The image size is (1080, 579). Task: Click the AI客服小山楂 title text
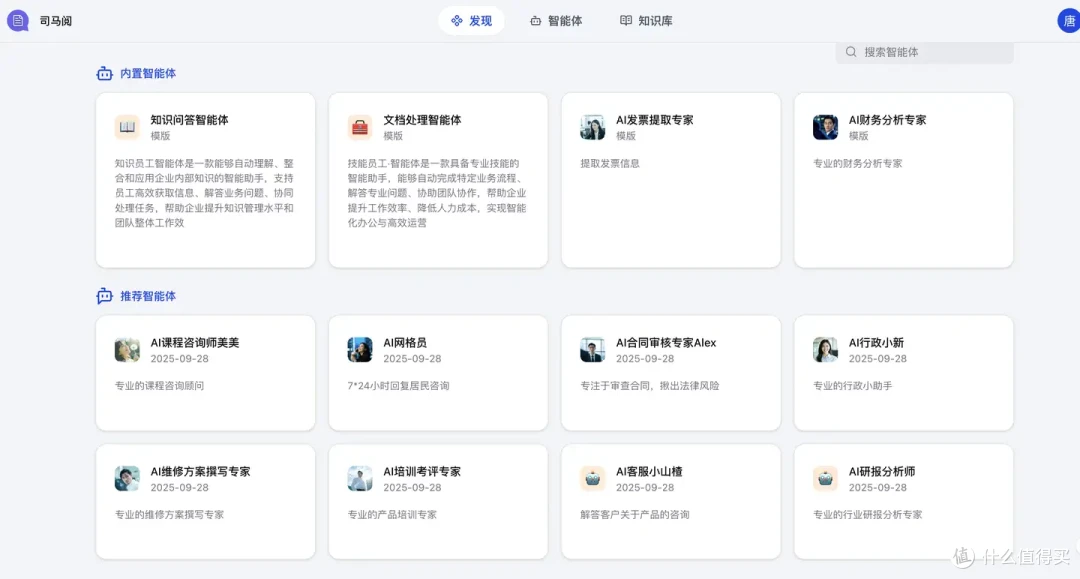coord(649,472)
